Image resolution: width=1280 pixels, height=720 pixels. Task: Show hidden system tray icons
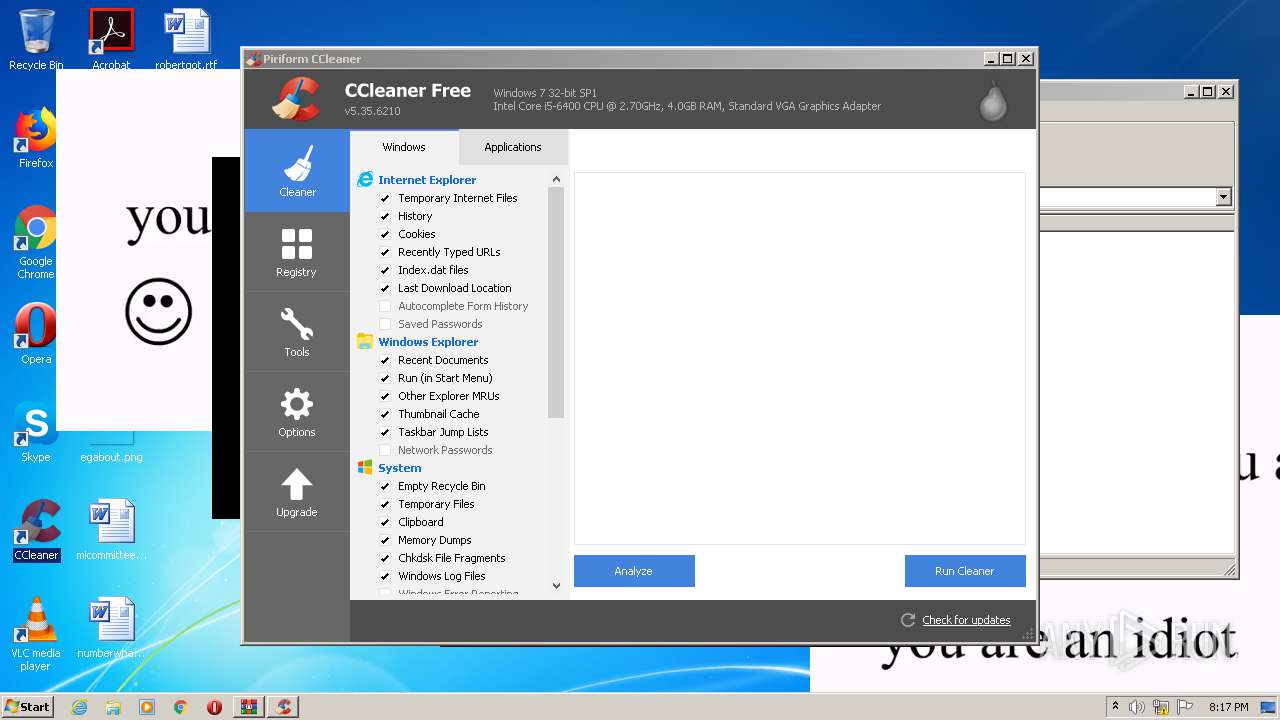[x=1115, y=707]
